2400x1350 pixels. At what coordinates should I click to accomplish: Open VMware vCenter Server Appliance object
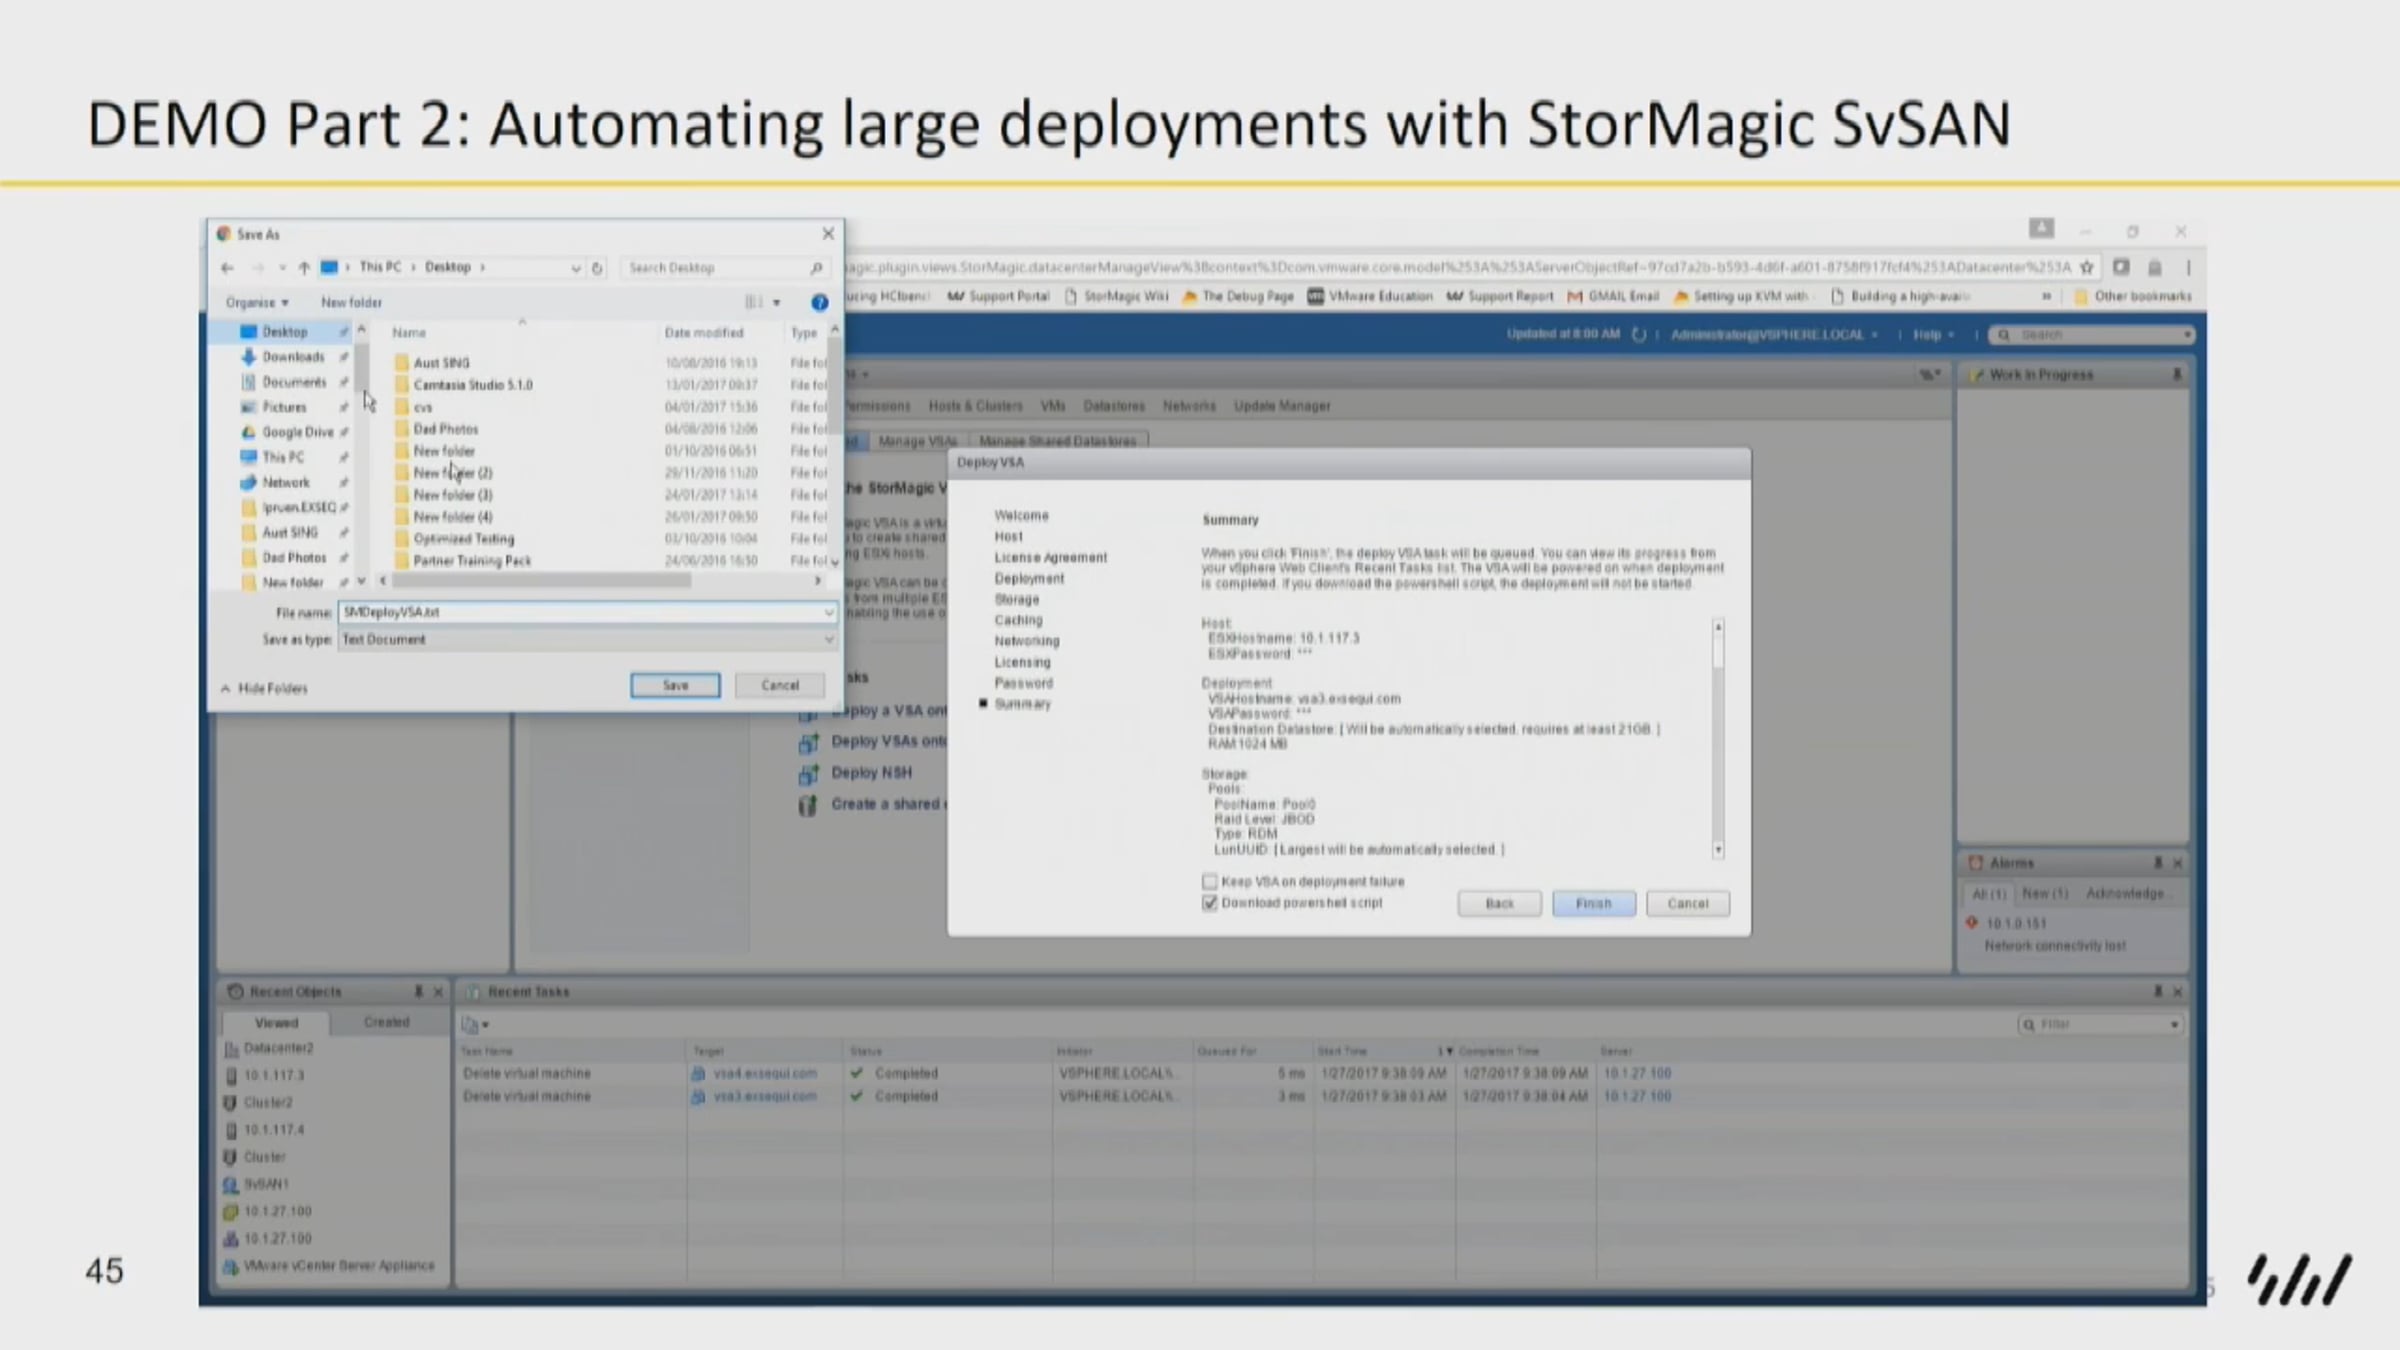[339, 1266]
